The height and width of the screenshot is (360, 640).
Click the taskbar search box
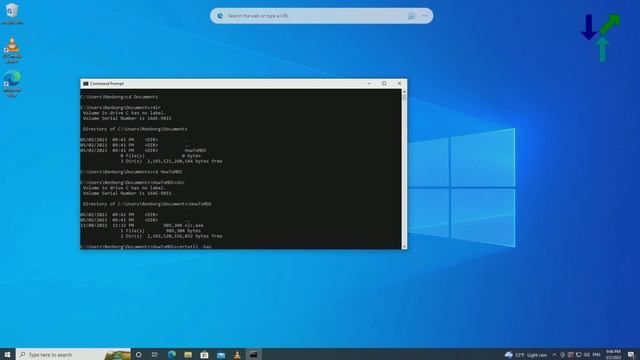click(x=73, y=354)
